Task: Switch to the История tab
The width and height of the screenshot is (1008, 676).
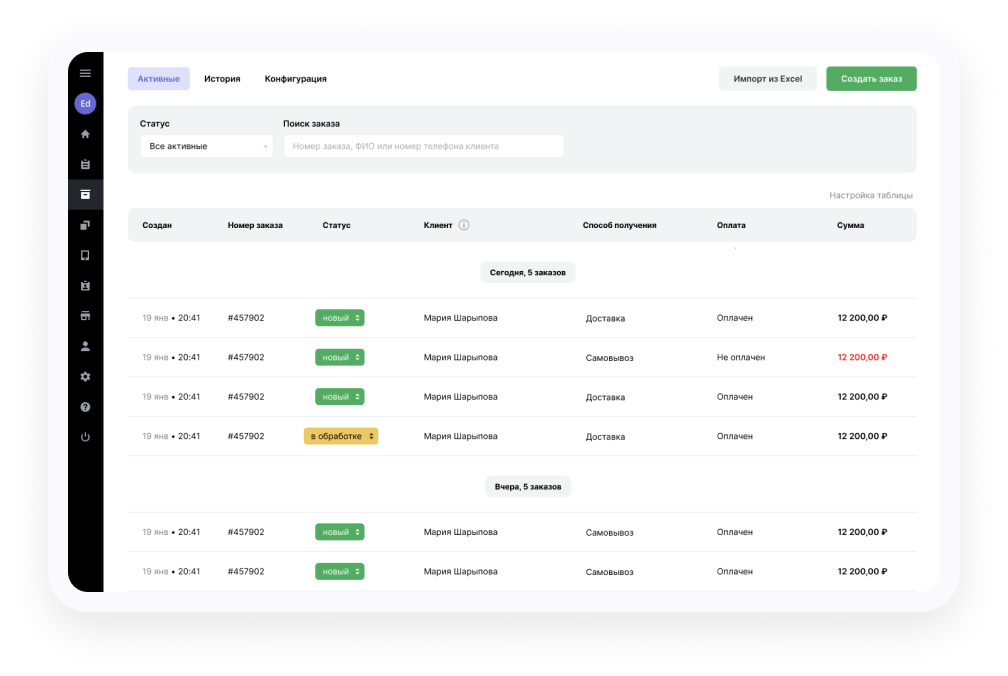Action: (x=222, y=78)
